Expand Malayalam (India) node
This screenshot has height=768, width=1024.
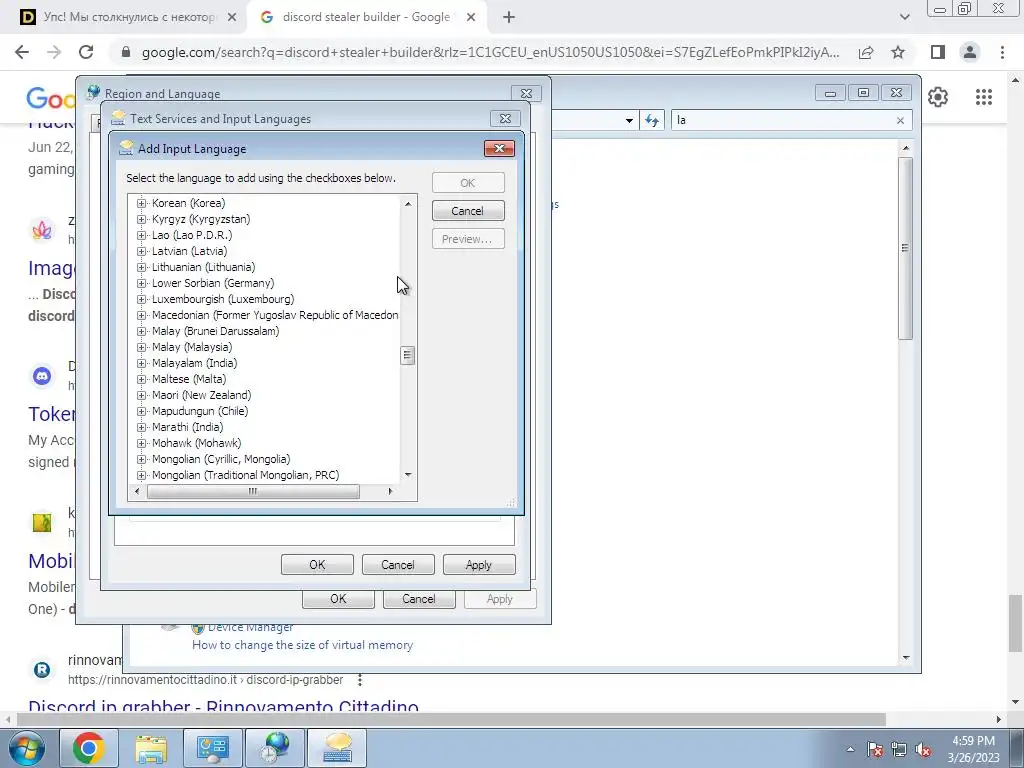(141, 363)
